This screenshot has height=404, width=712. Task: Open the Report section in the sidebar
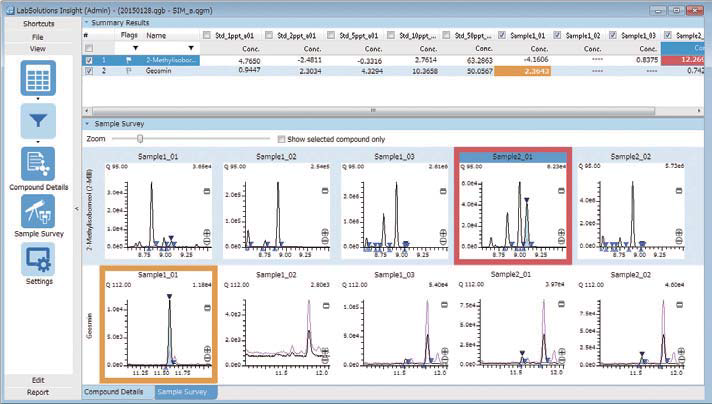pyautogui.click(x=37, y=392)
